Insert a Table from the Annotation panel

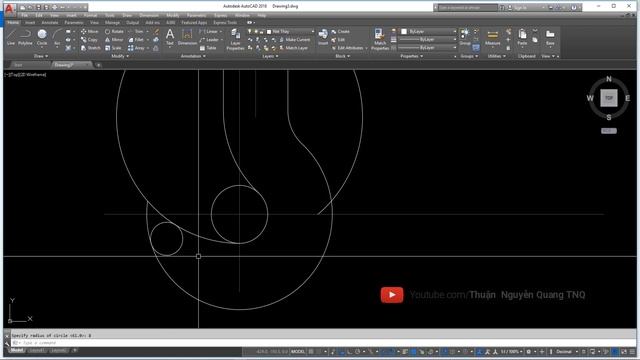click(x=208, y=48)
